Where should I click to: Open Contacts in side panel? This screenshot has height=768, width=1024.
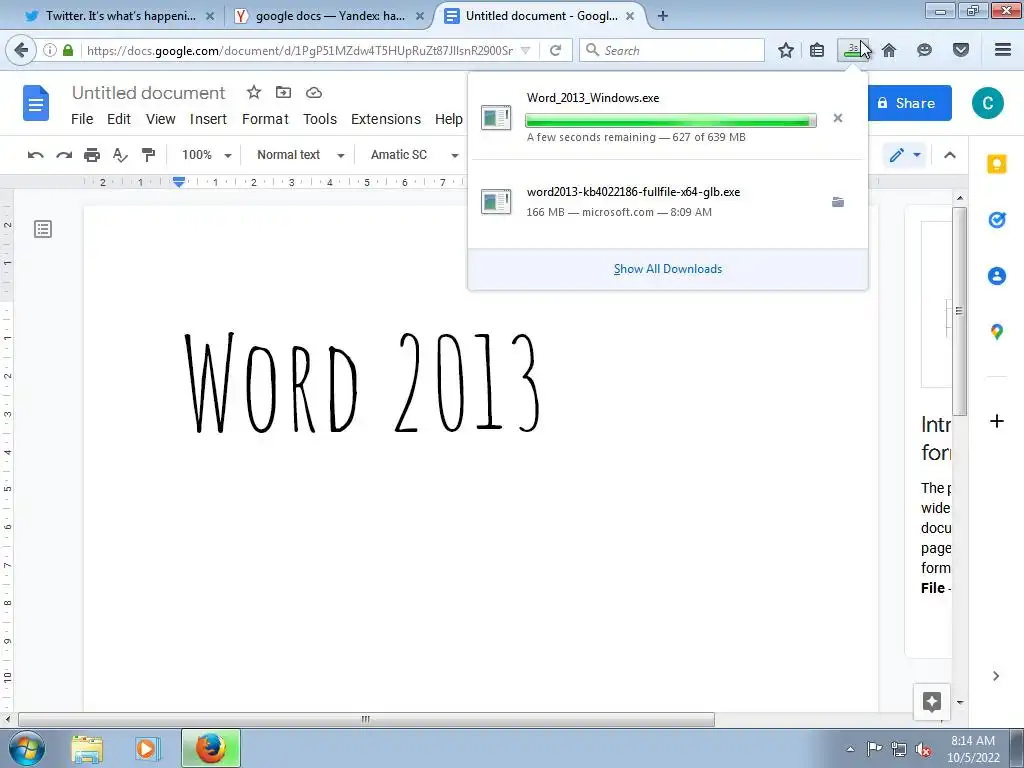click(997, 276)
